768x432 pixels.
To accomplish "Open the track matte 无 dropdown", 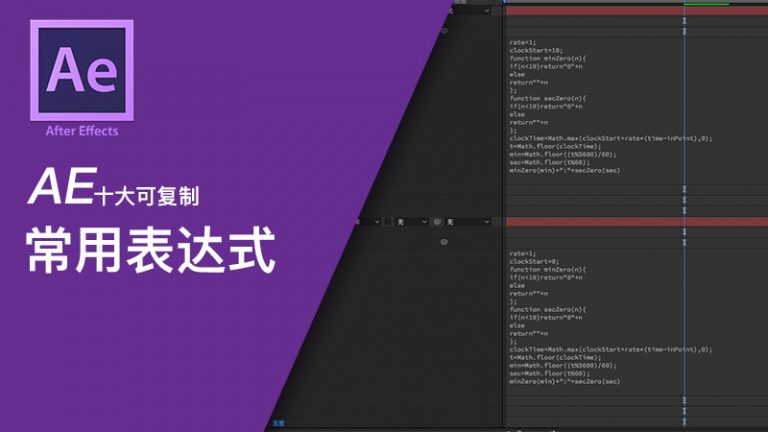I will click(411, 222).
